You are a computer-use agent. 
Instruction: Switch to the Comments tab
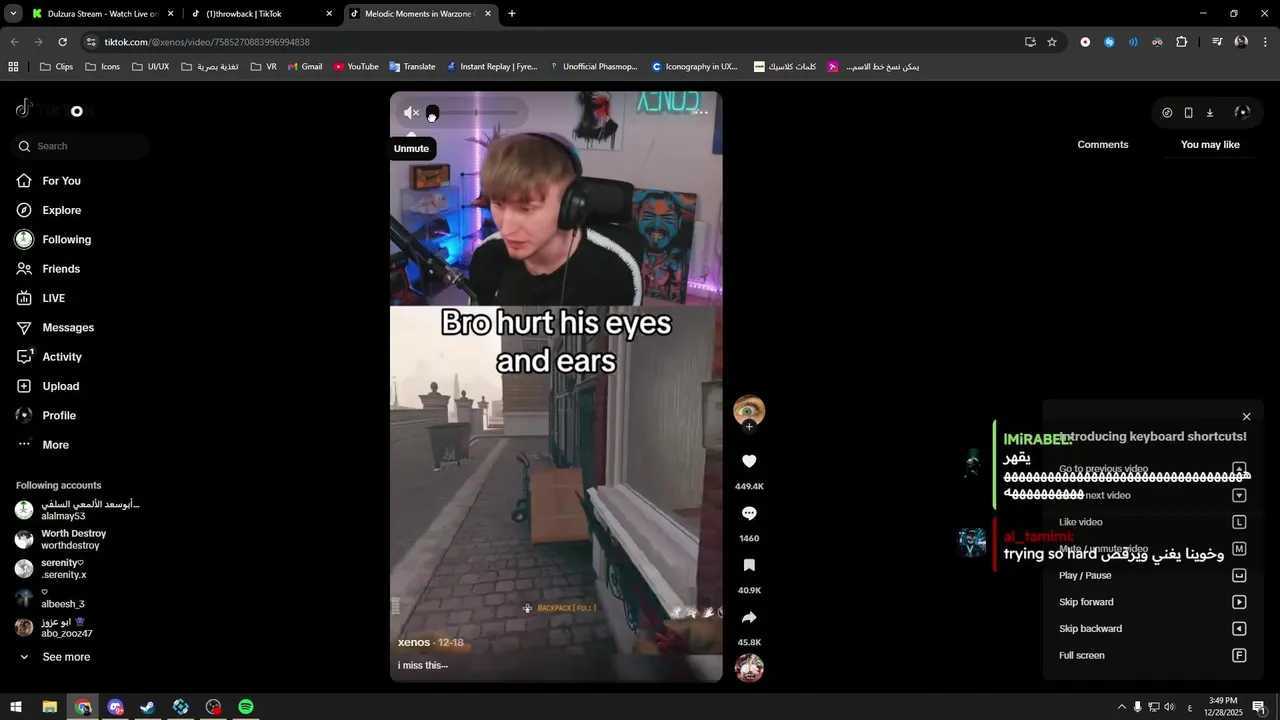[x=1103, y=145]
